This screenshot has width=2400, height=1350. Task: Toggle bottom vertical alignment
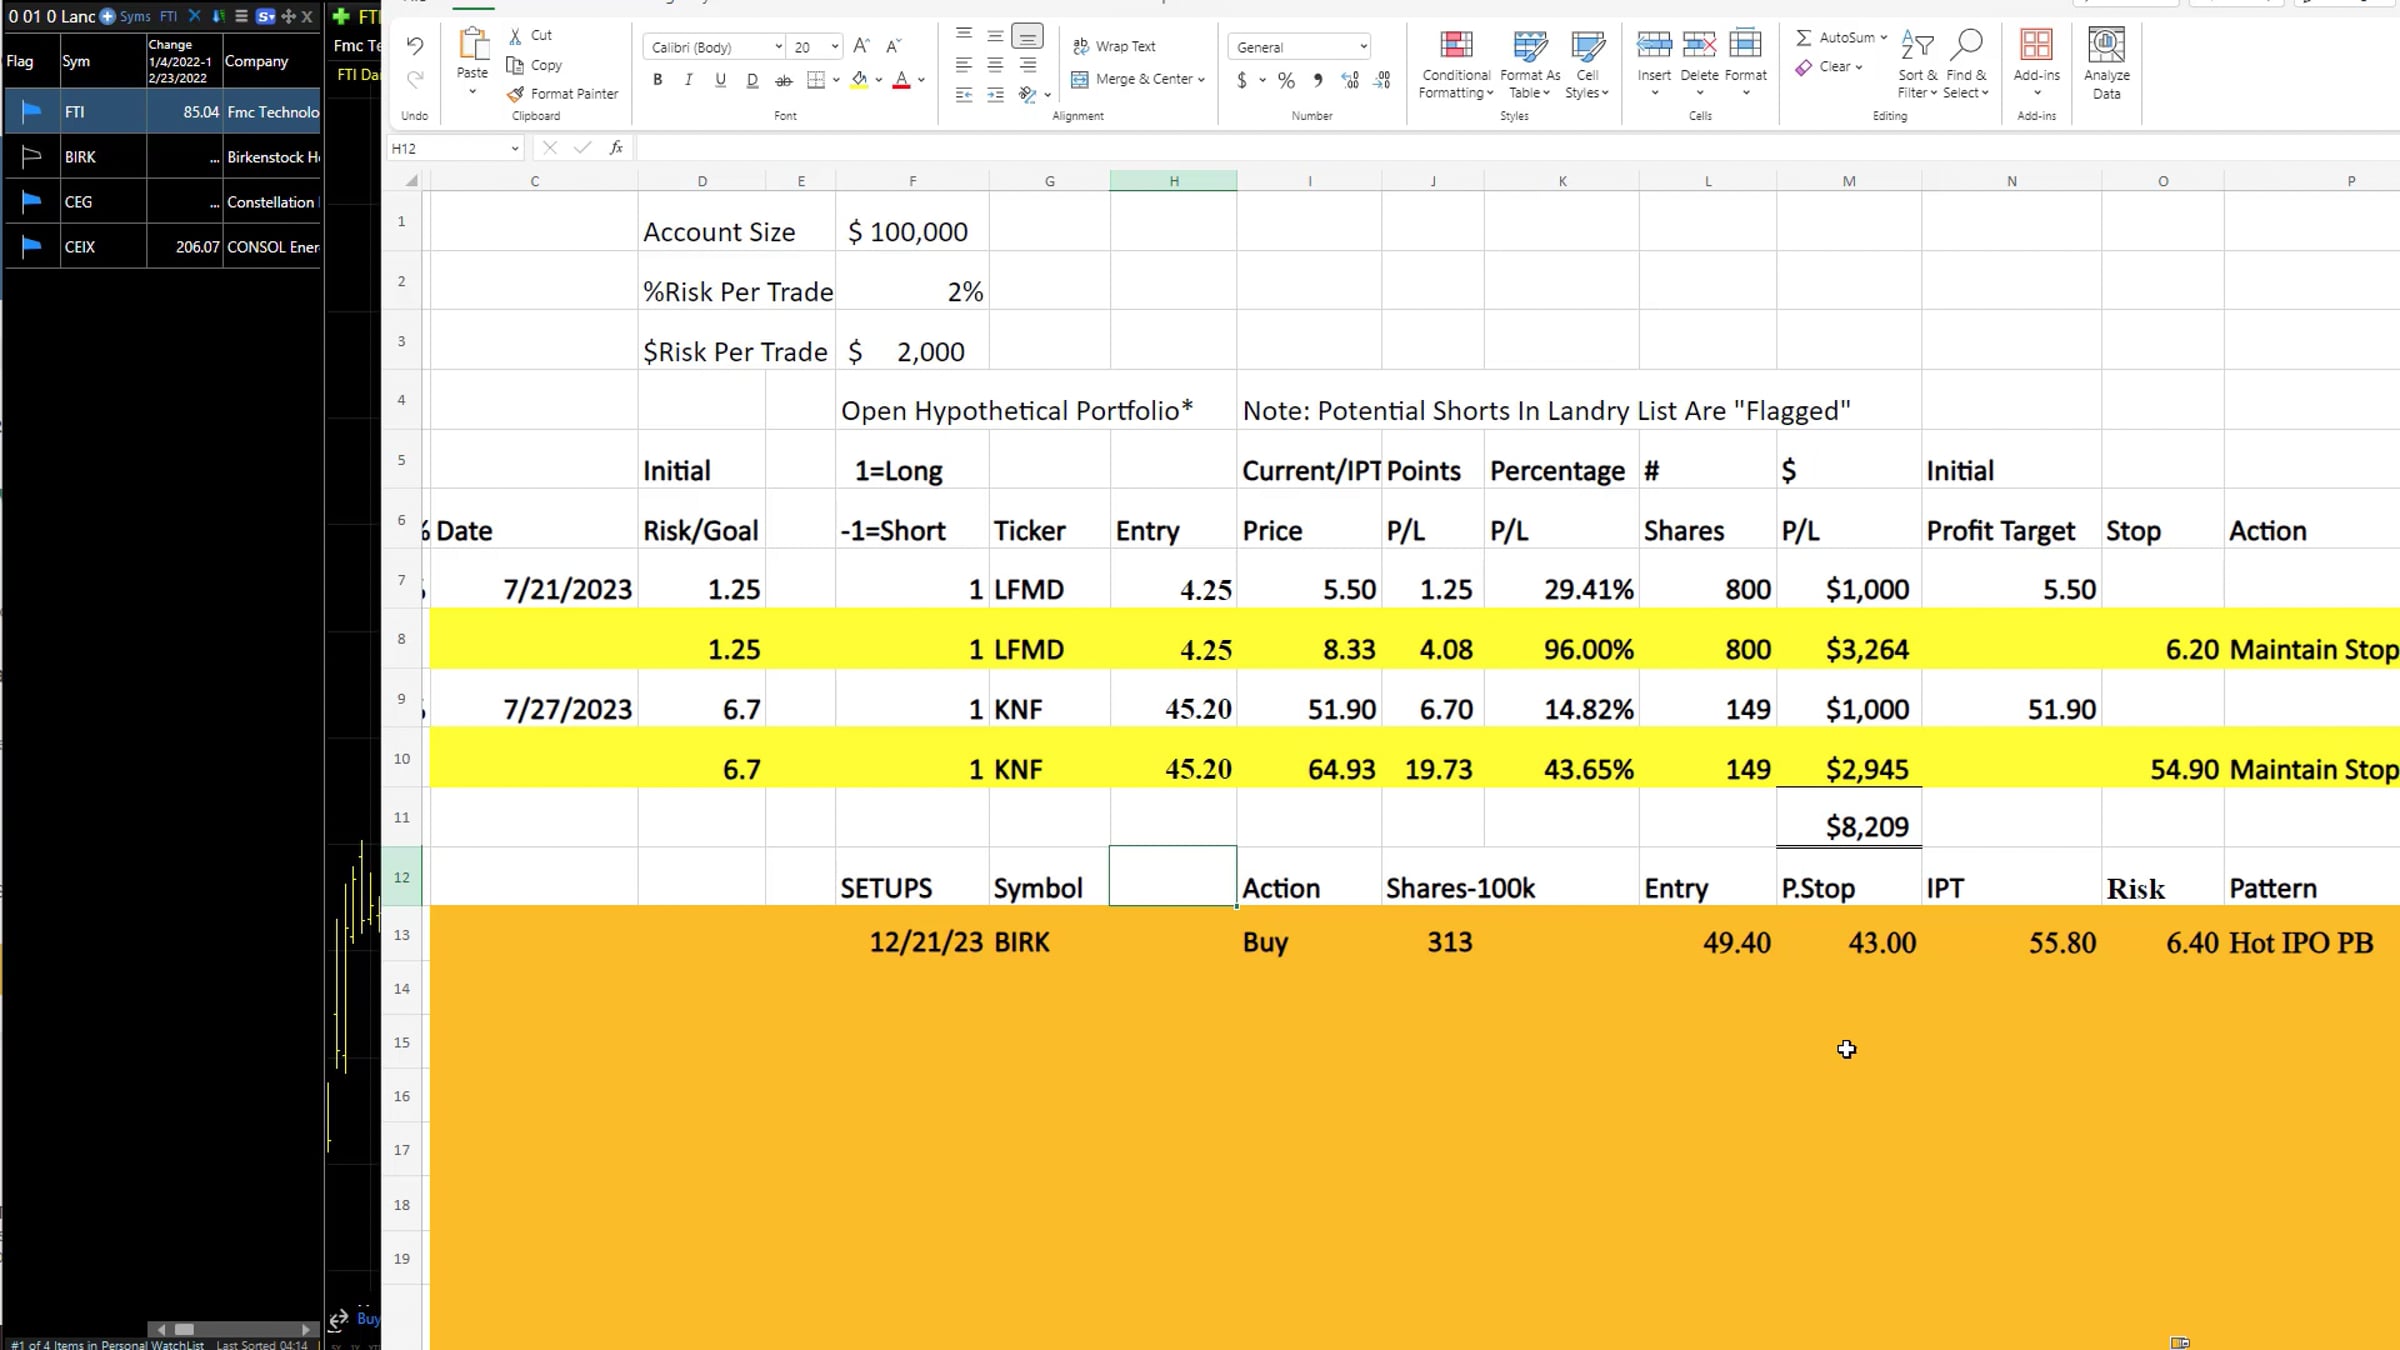1027,36
